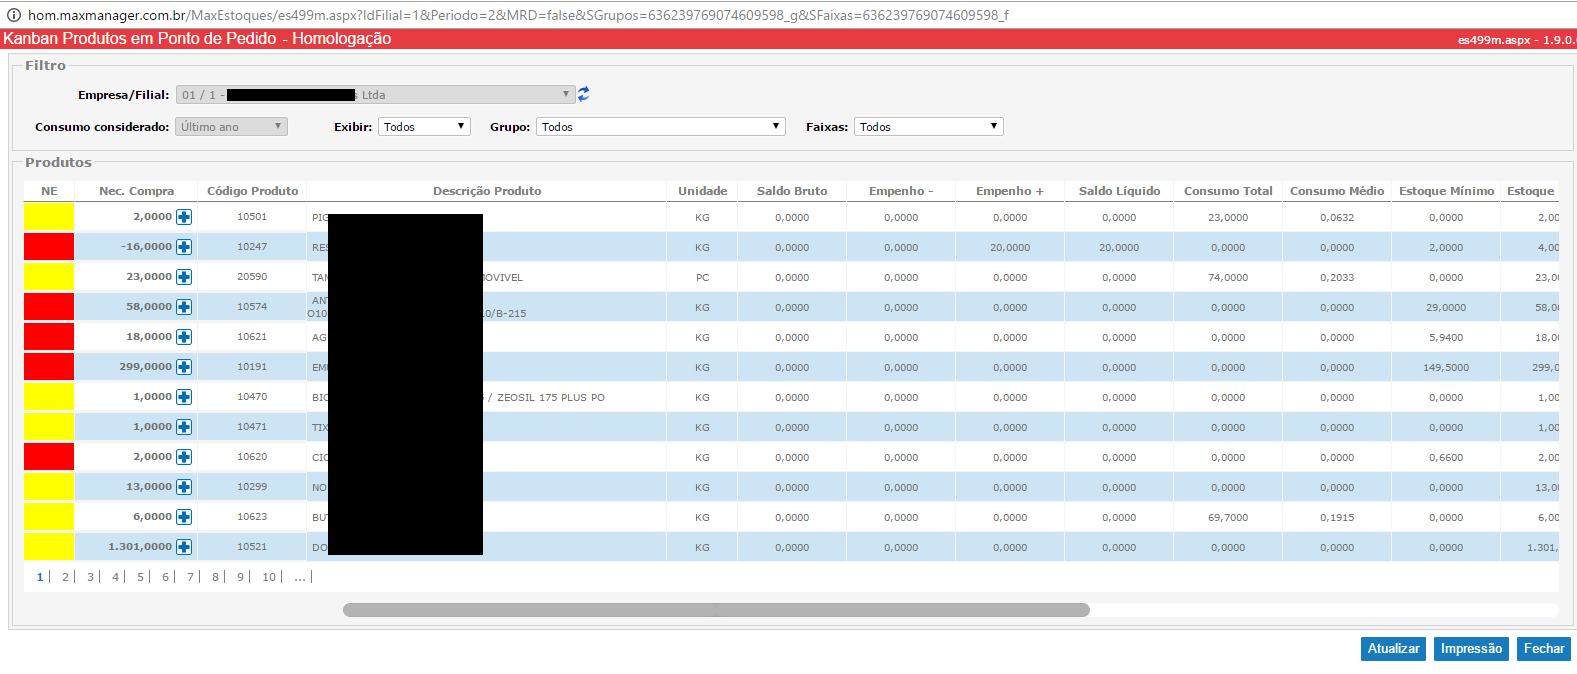Click Estoque Mínimo value 149,5000
The width and height of the screenshot is (1577, 674).
(1446, 367)
